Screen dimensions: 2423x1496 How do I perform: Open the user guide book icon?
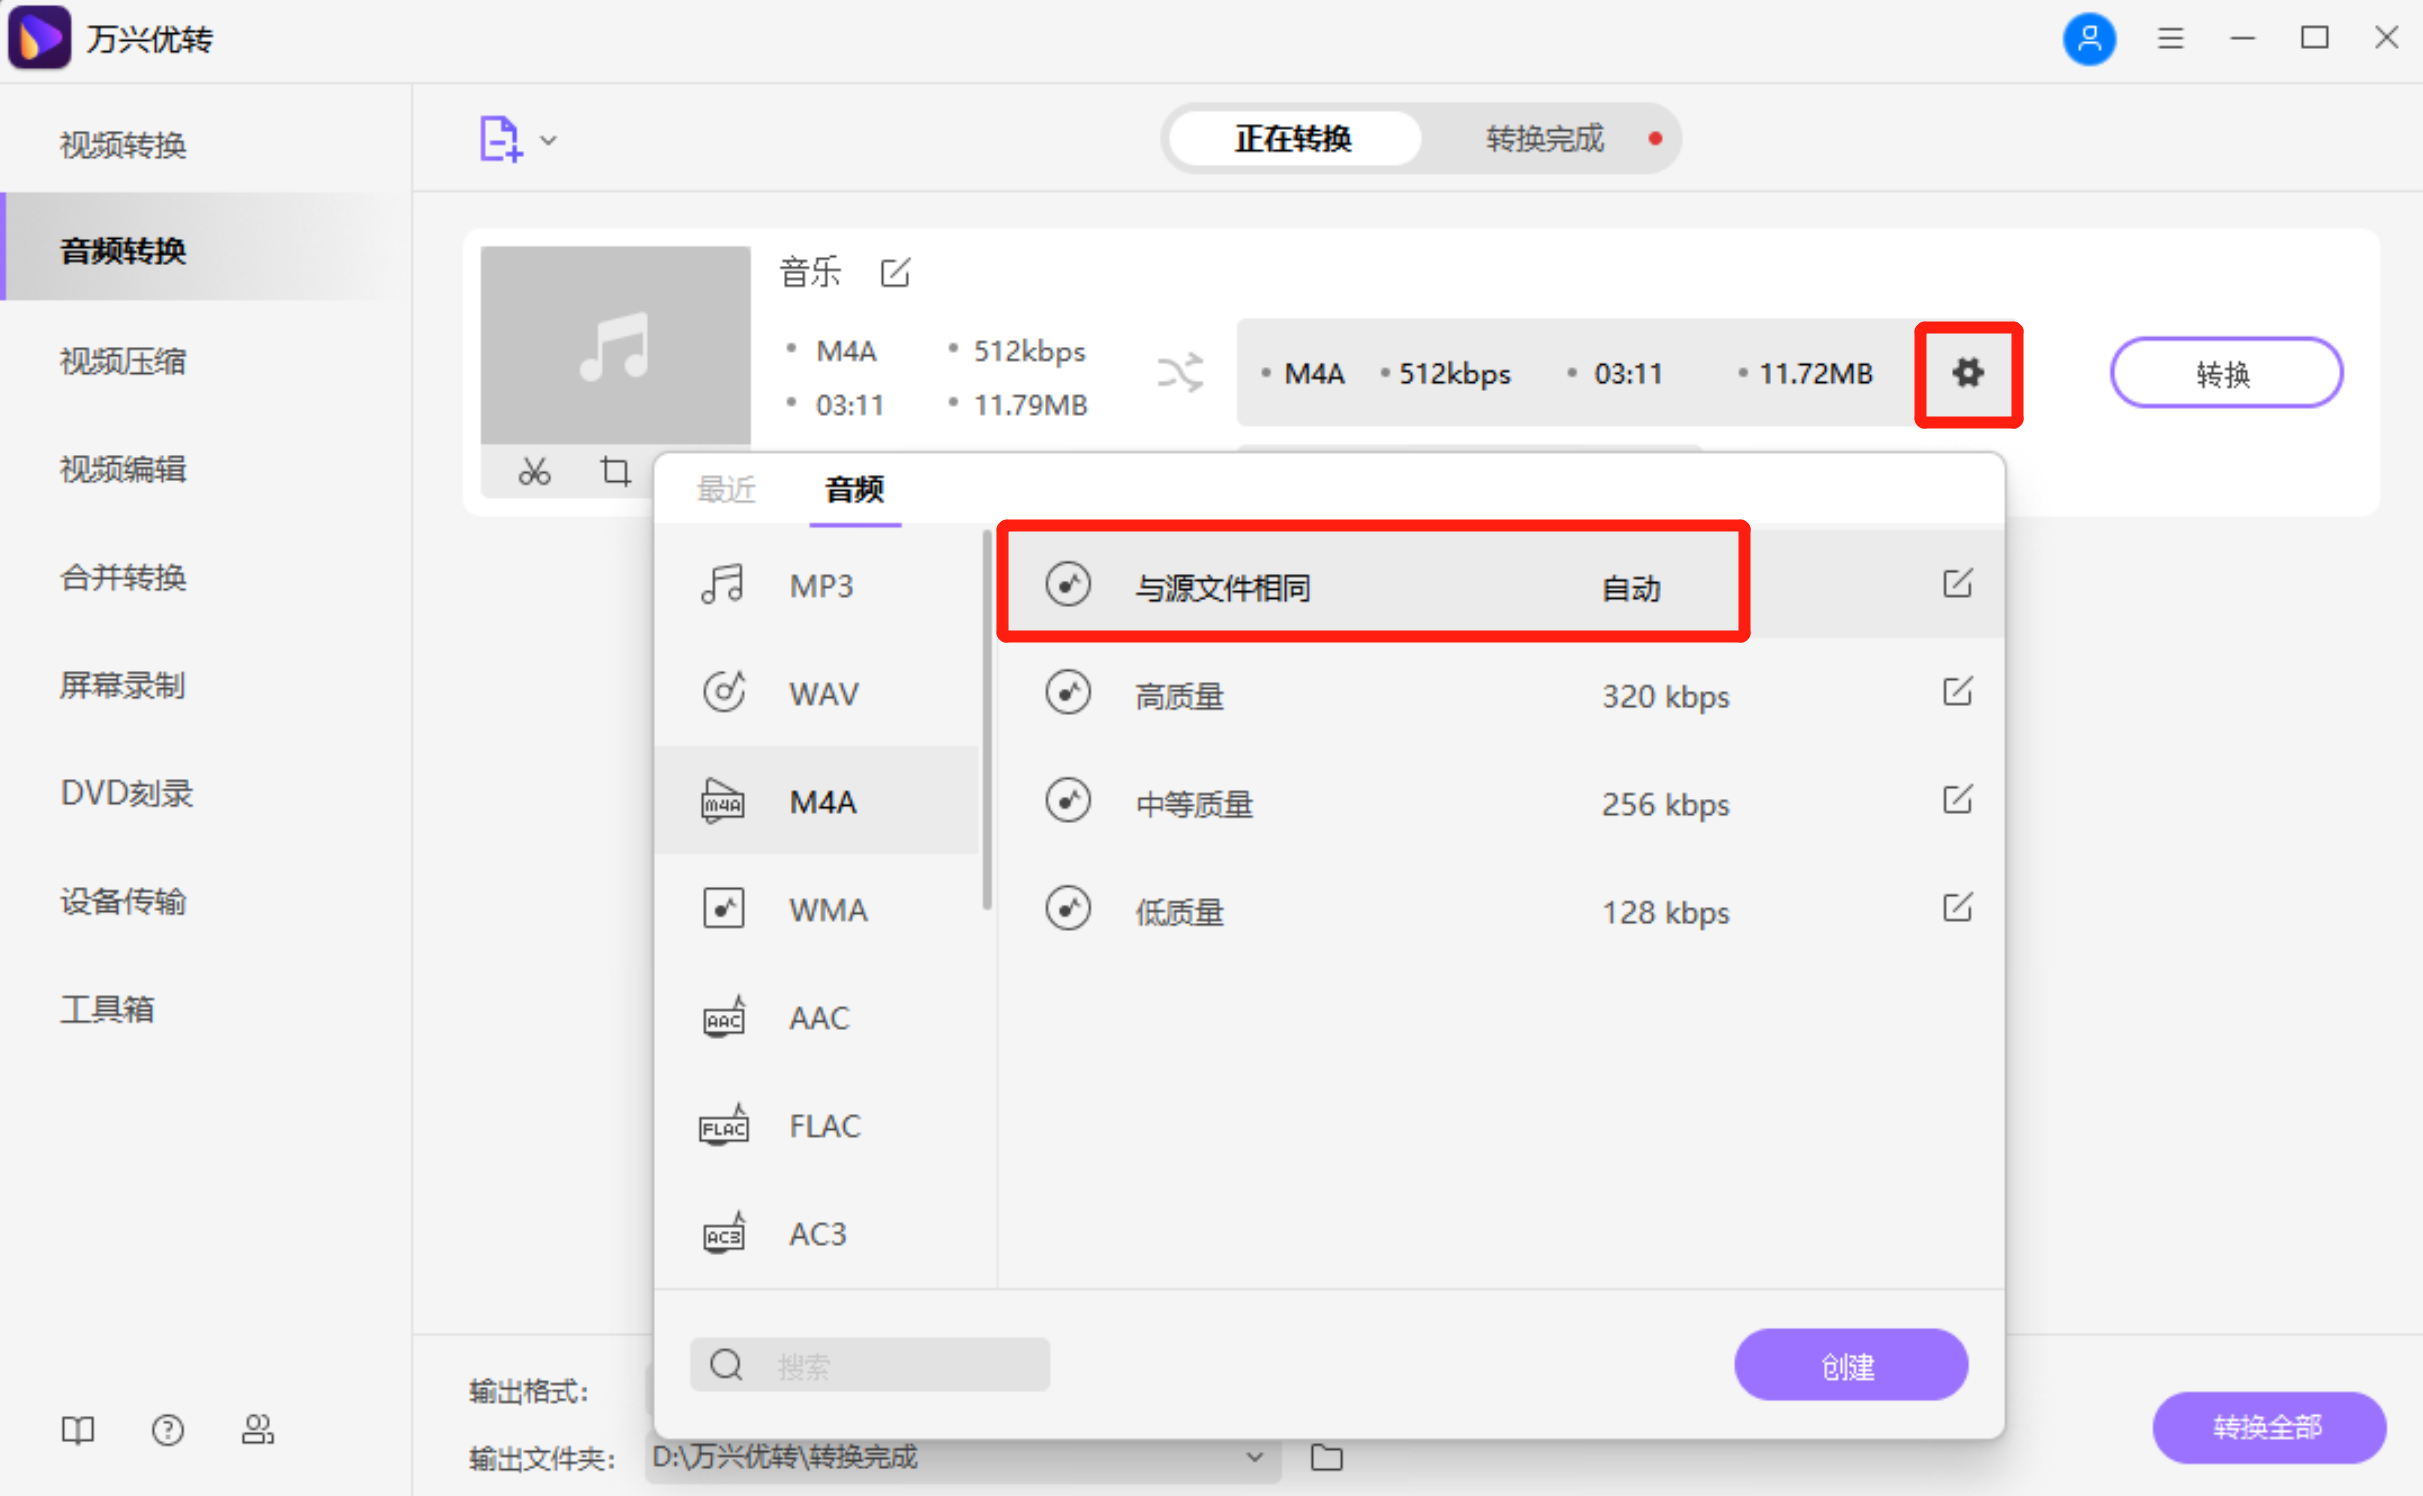[x=78, y=1430]
